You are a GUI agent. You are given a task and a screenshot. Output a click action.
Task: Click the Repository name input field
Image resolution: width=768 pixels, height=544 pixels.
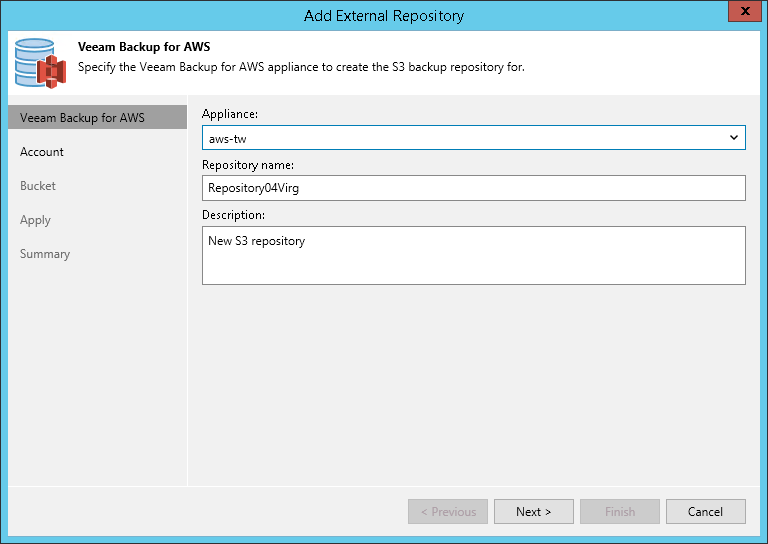[x=474, y=188]
